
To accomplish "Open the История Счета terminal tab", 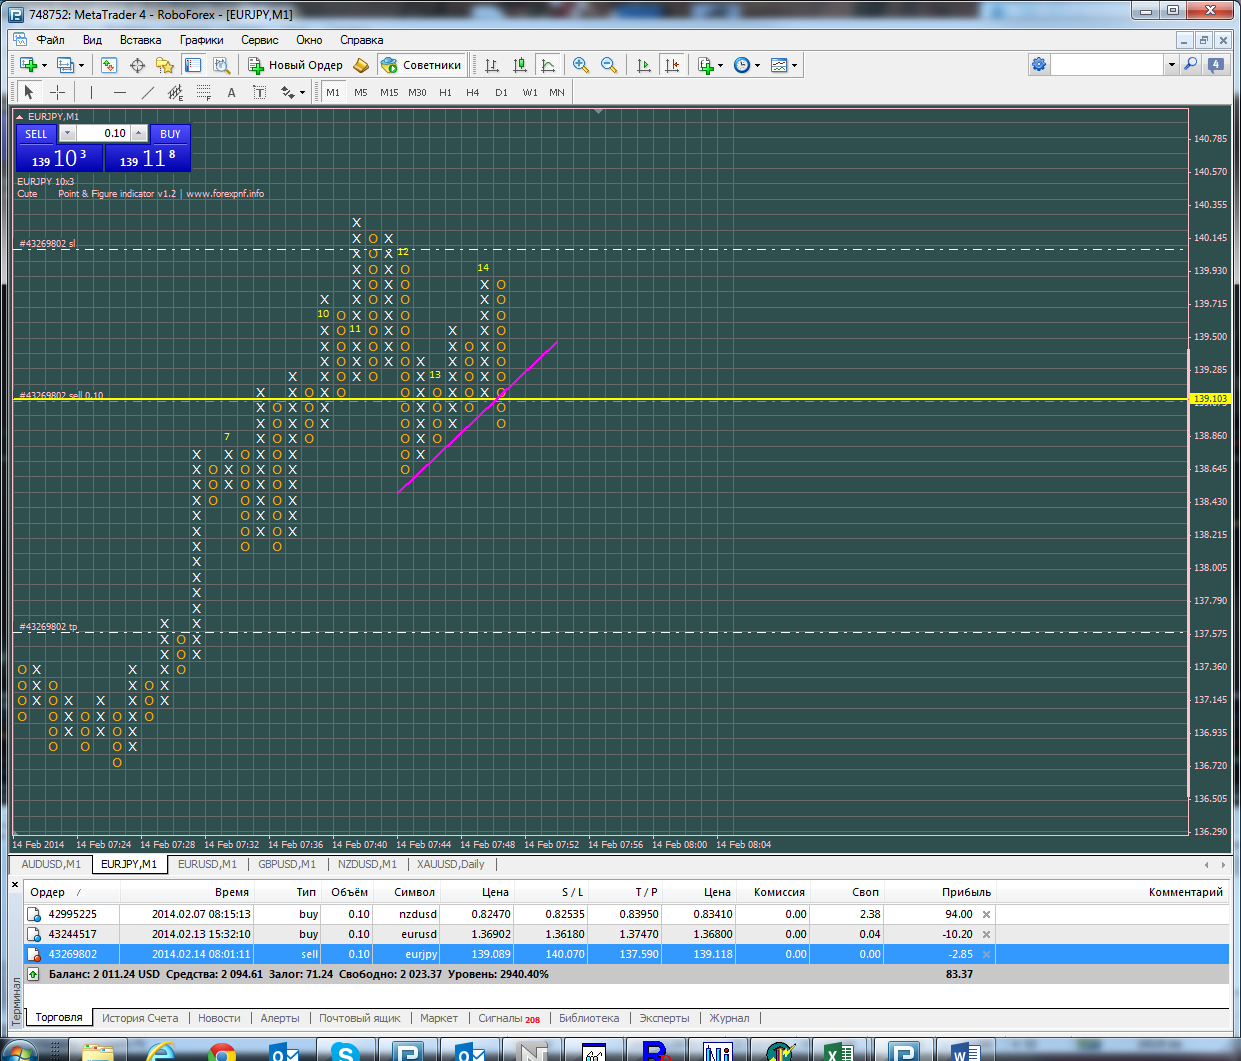I will (140, 1018).
